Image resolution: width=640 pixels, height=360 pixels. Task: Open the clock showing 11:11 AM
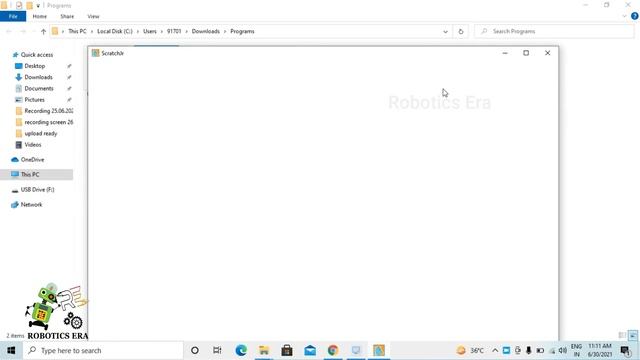tap(600, 351)
